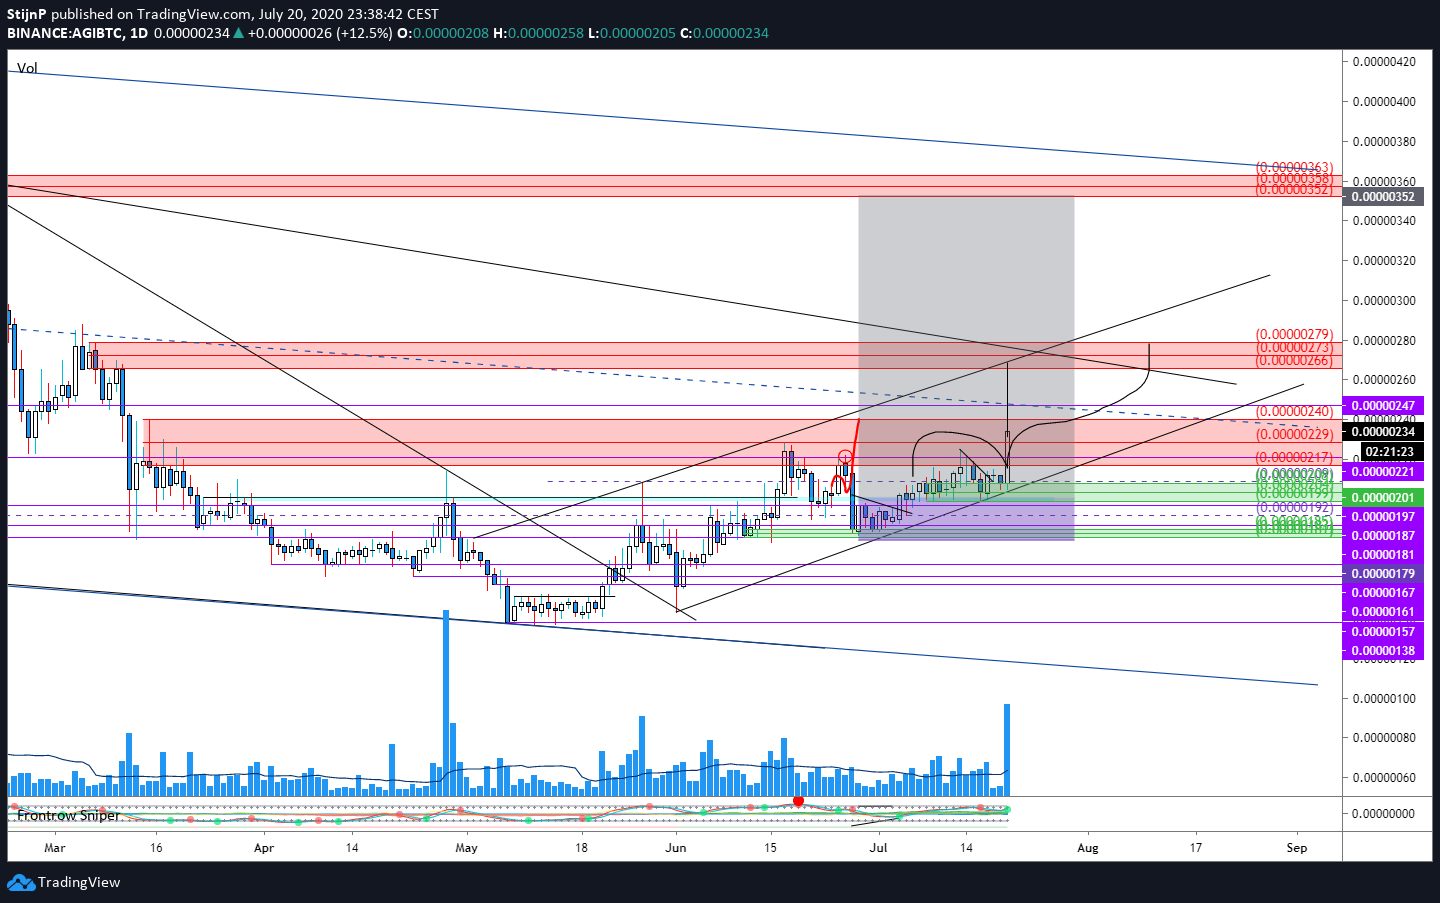Click the purple stop-loss box below price
The width and height of the screenshot is (1440, 903).
point(966,519)
